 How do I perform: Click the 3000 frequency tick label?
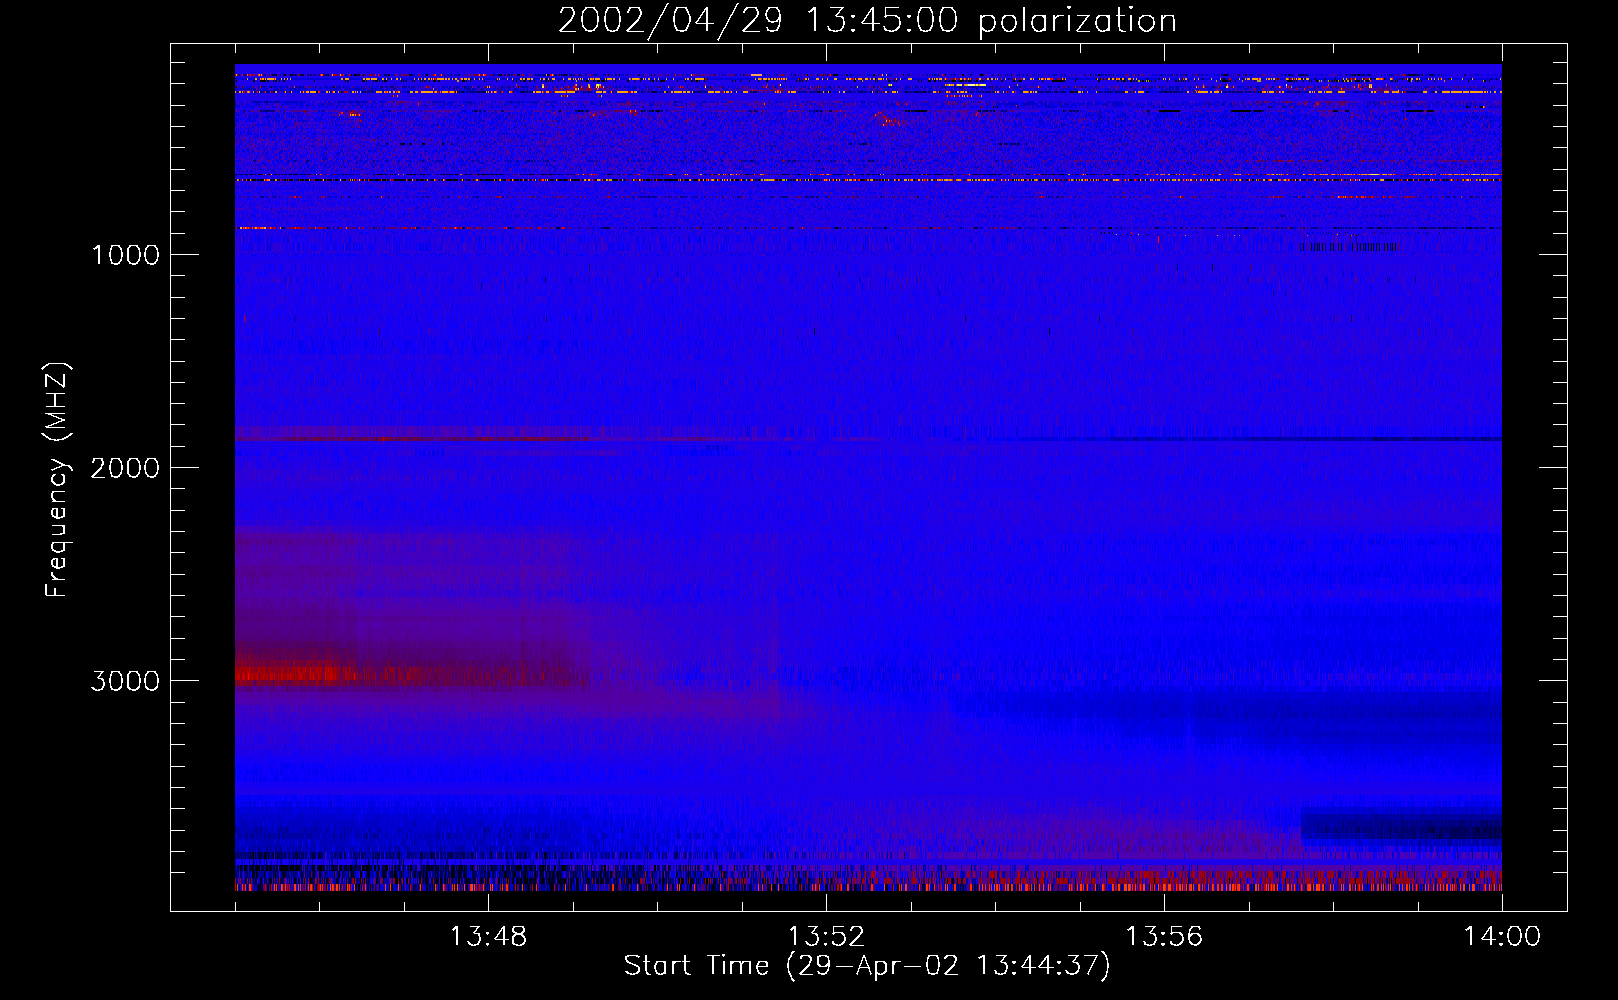(125, 681)
